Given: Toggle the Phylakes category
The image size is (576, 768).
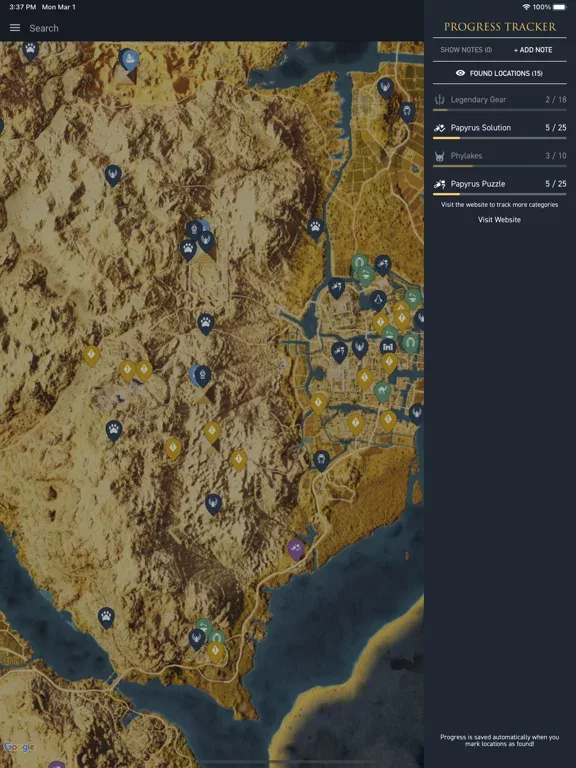Looking at the screenshot, I should click(500, 156).
